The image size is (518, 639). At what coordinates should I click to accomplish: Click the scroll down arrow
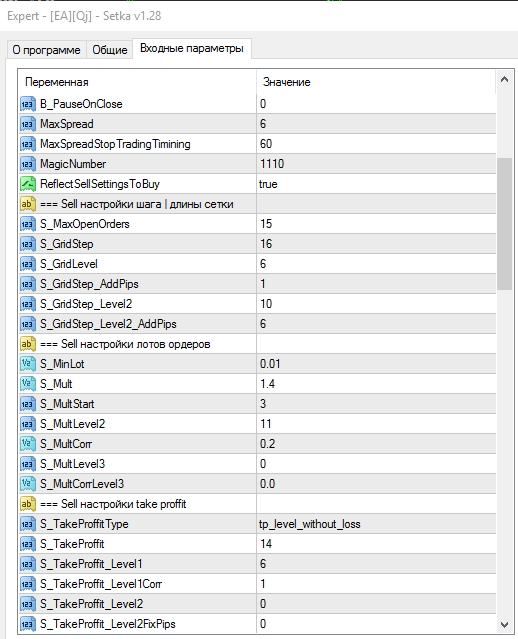(504, 624)
